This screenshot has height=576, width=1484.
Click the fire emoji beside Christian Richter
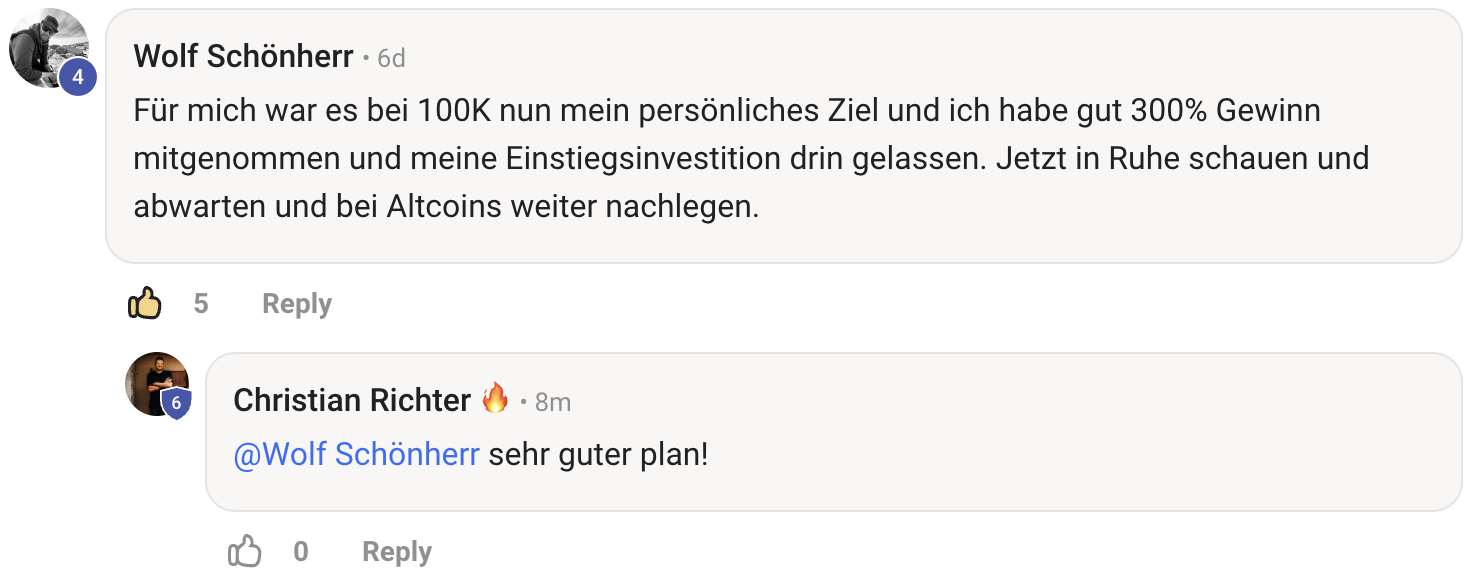pyautogui.click(x=495, y=400)
